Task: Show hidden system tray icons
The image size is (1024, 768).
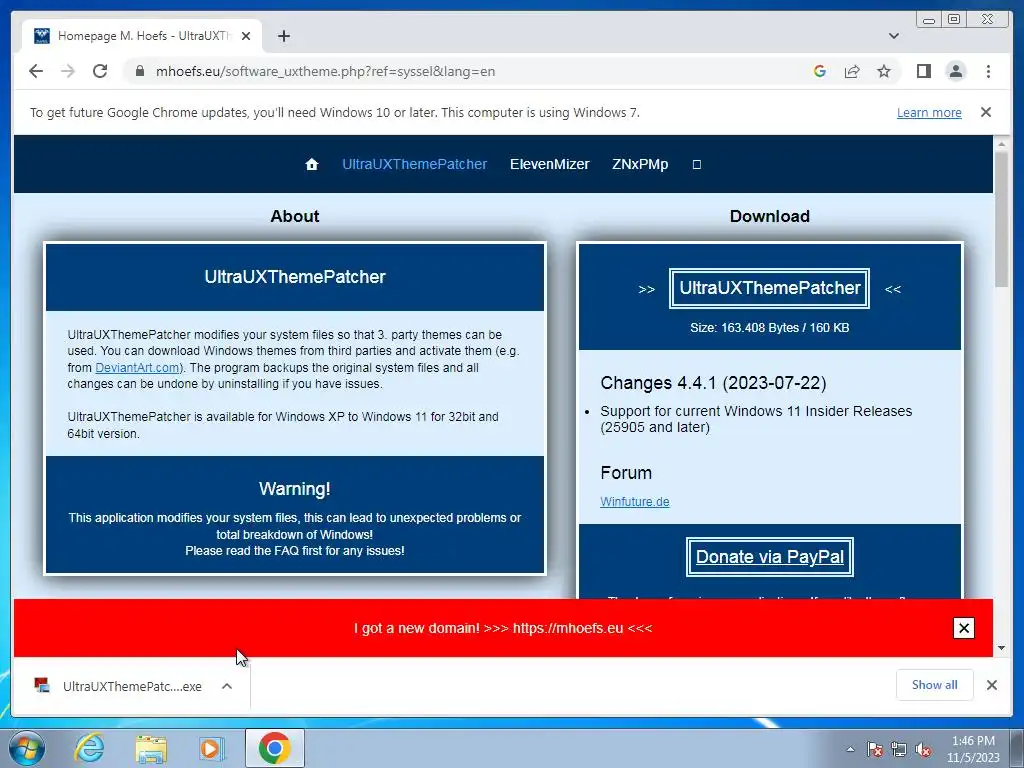Action: click(850, 749)
